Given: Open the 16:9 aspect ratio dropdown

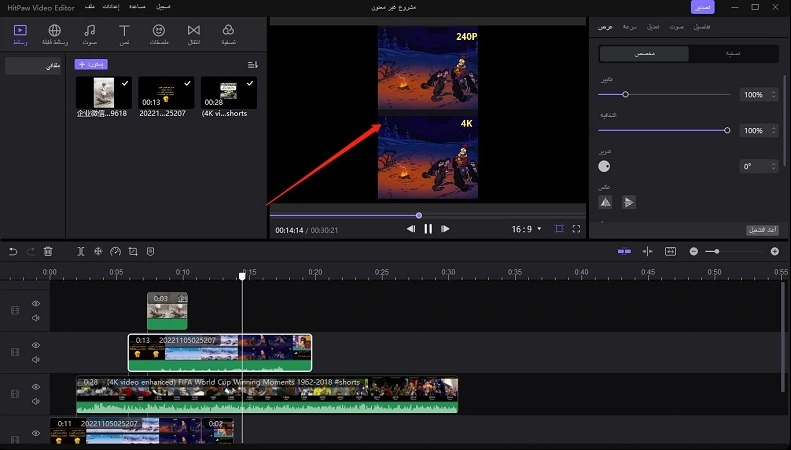Looking at the screenshot, I should pos(527,229).
